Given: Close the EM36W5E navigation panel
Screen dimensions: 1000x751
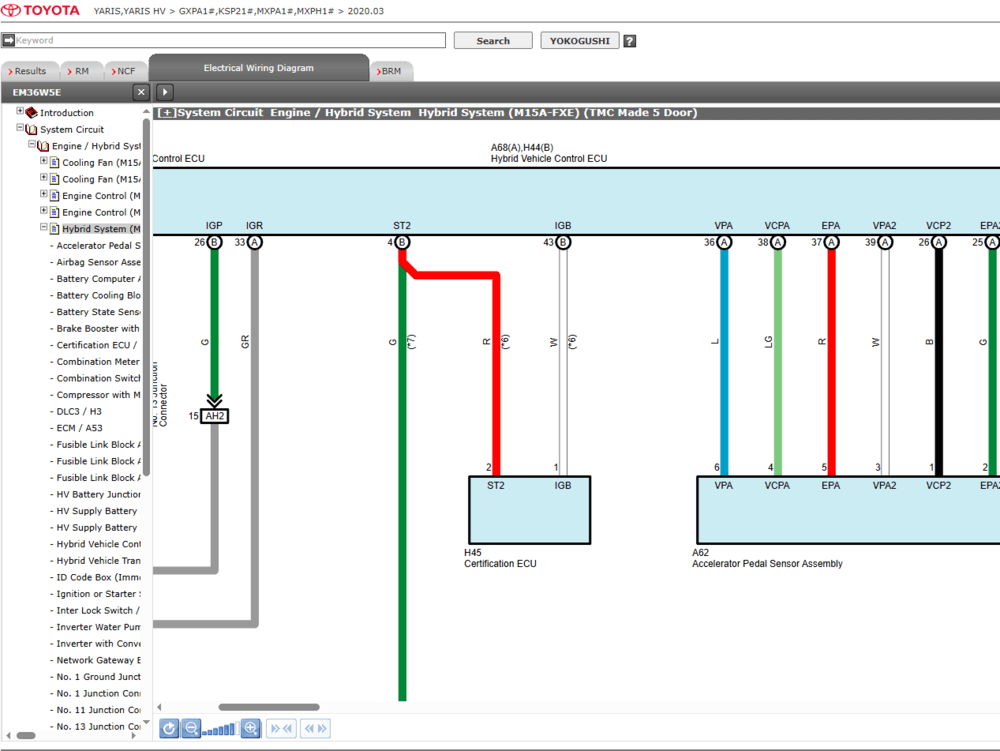Looking at the screenshot, I should click(x=140, y=92).
